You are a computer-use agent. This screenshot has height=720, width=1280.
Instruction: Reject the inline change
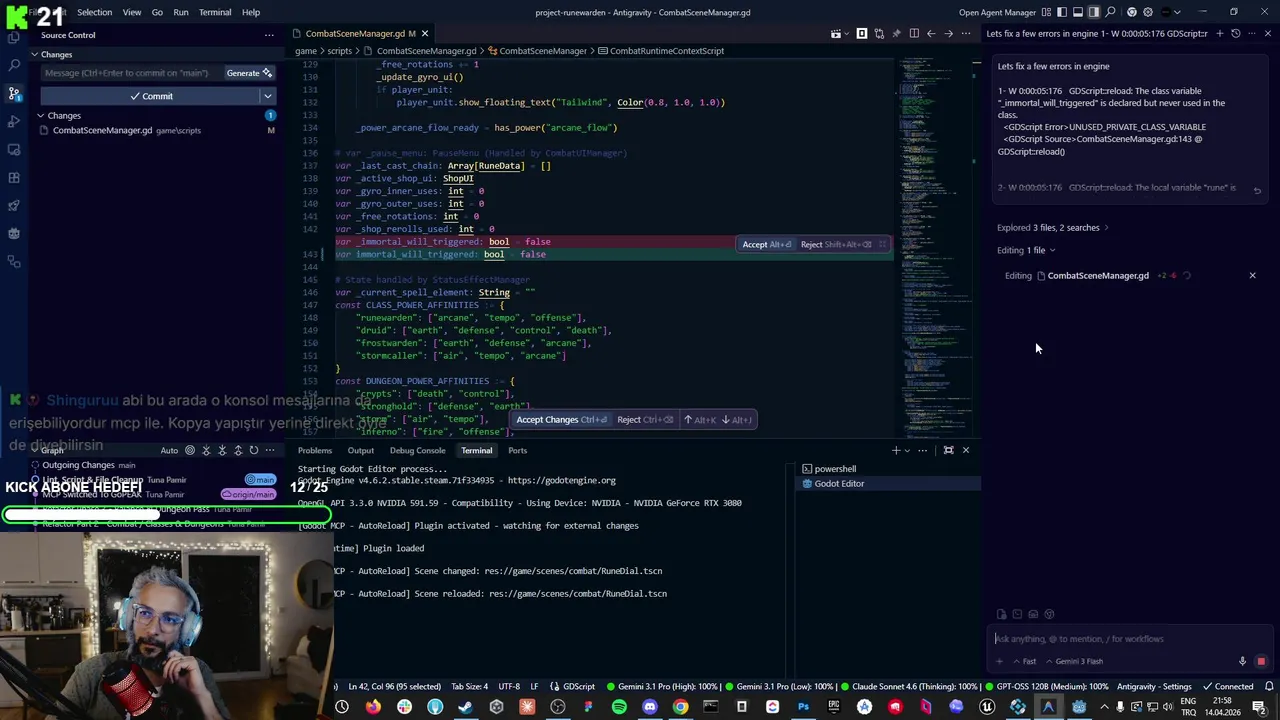pyautogui.click(x=836, y=244)
